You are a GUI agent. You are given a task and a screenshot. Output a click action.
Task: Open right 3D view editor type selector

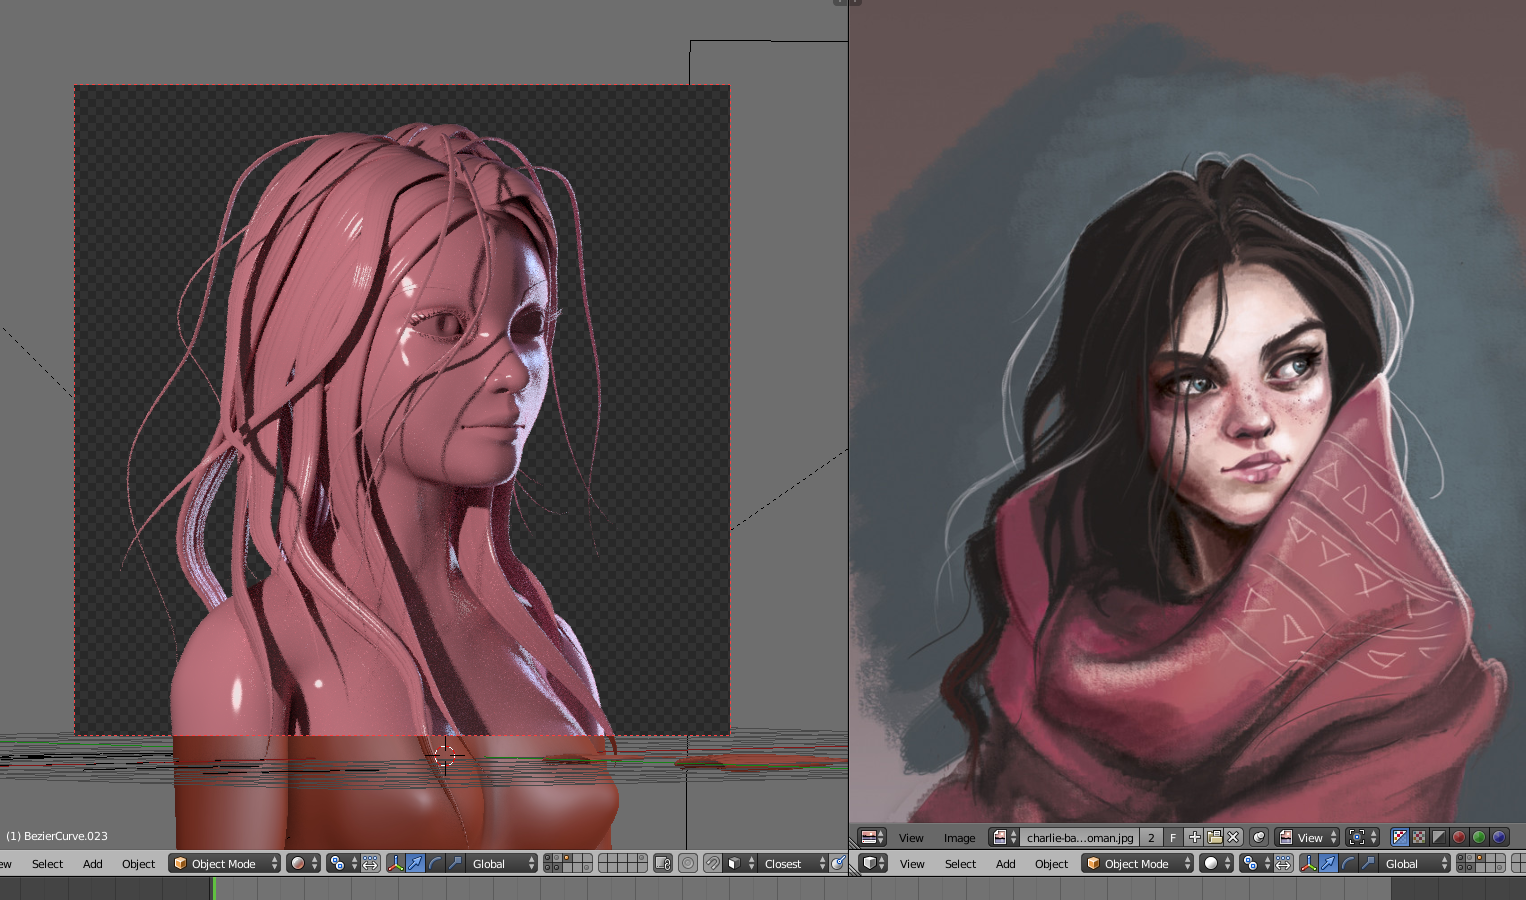pyautogui.click(x=873, y=863)
